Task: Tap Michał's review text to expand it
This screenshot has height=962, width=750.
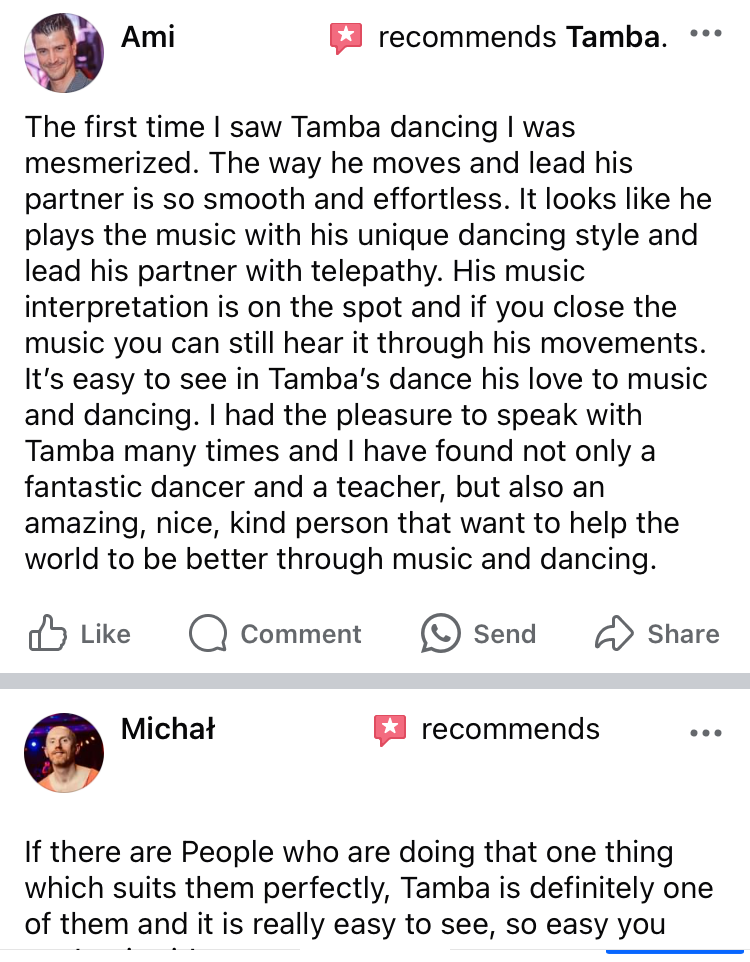Action: click(368, 888)
